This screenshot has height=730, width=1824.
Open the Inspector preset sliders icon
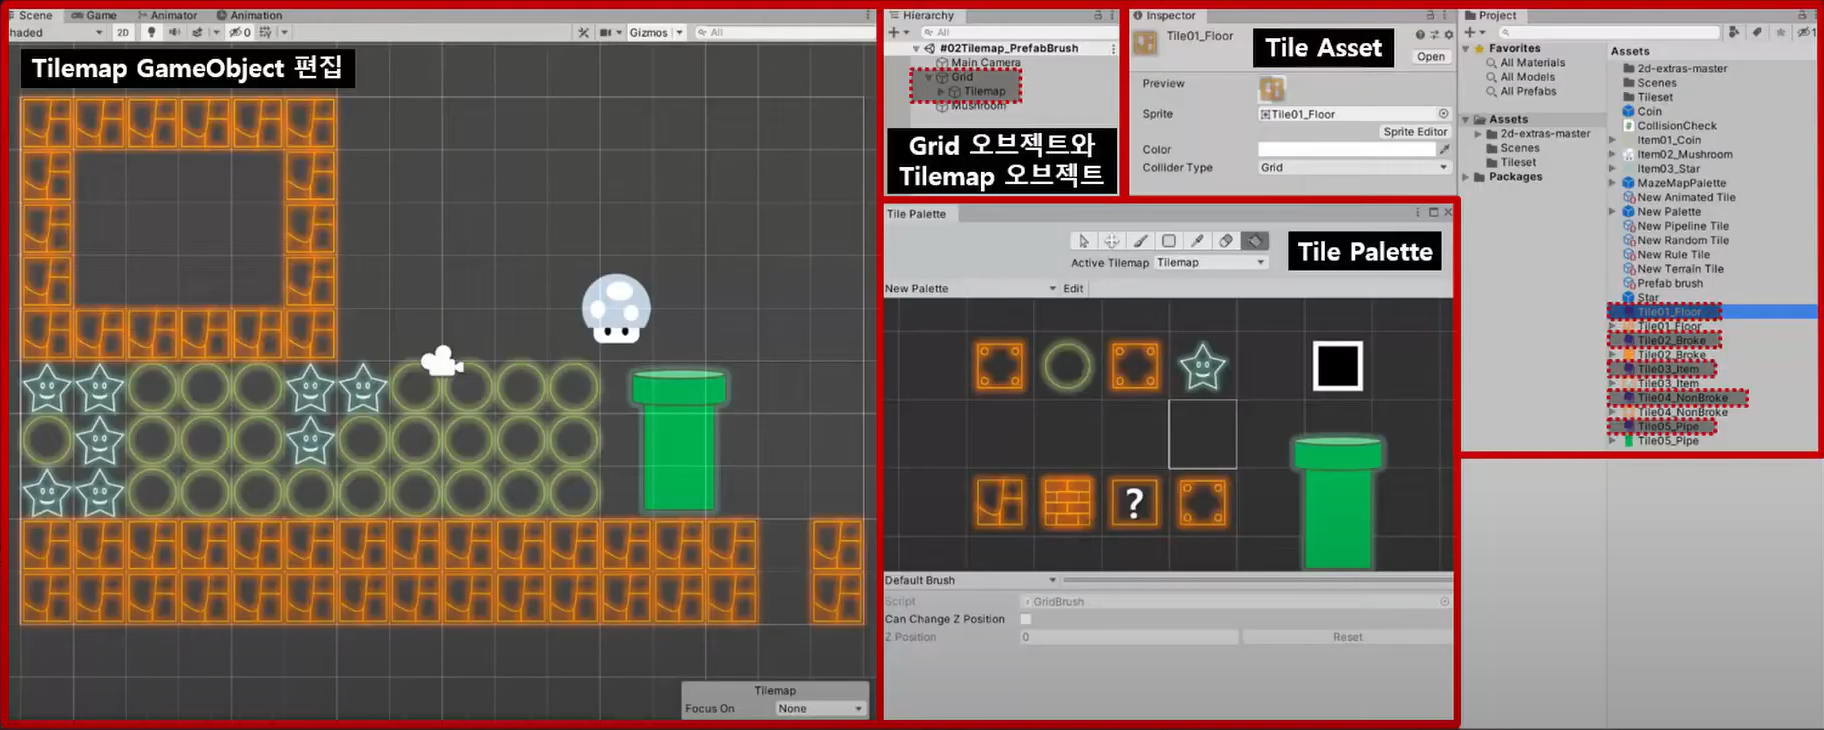1434,35
